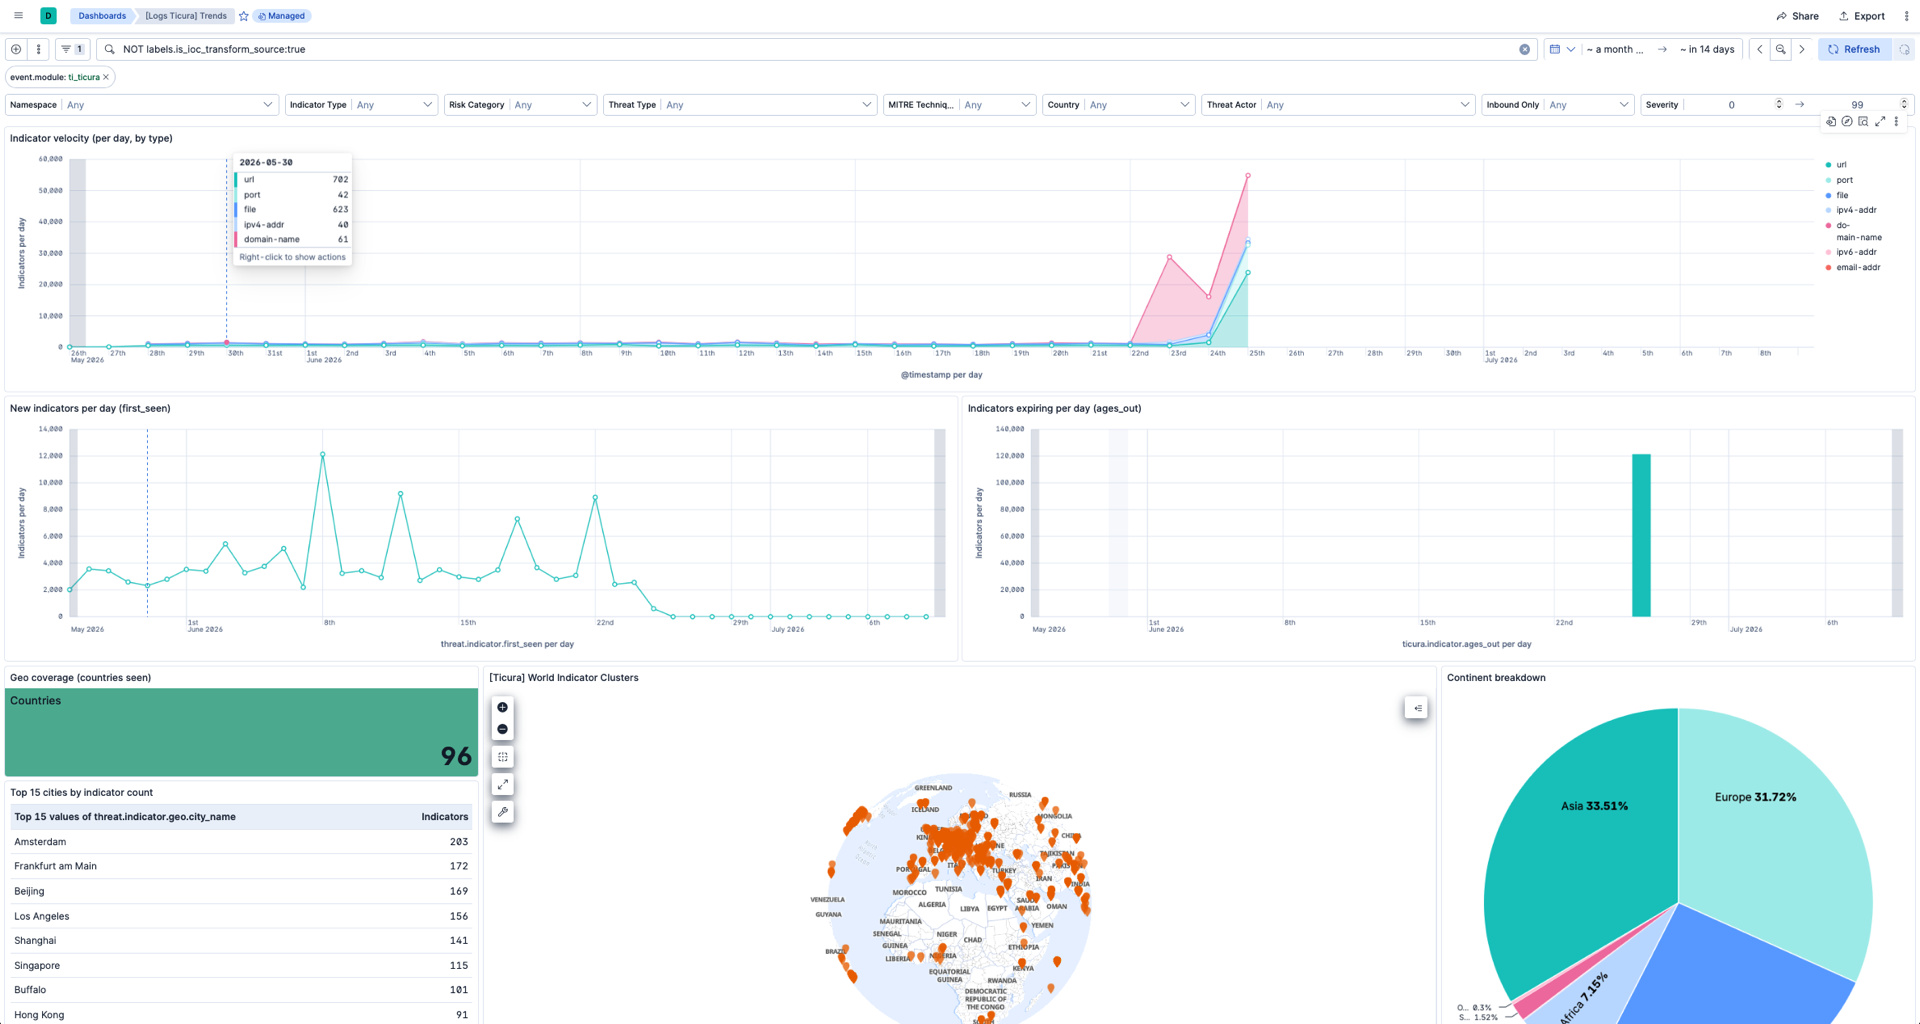Click the Amsterdam row in cities table
The height and width of the screenshot is (1024, 1920).
[241, 842]
